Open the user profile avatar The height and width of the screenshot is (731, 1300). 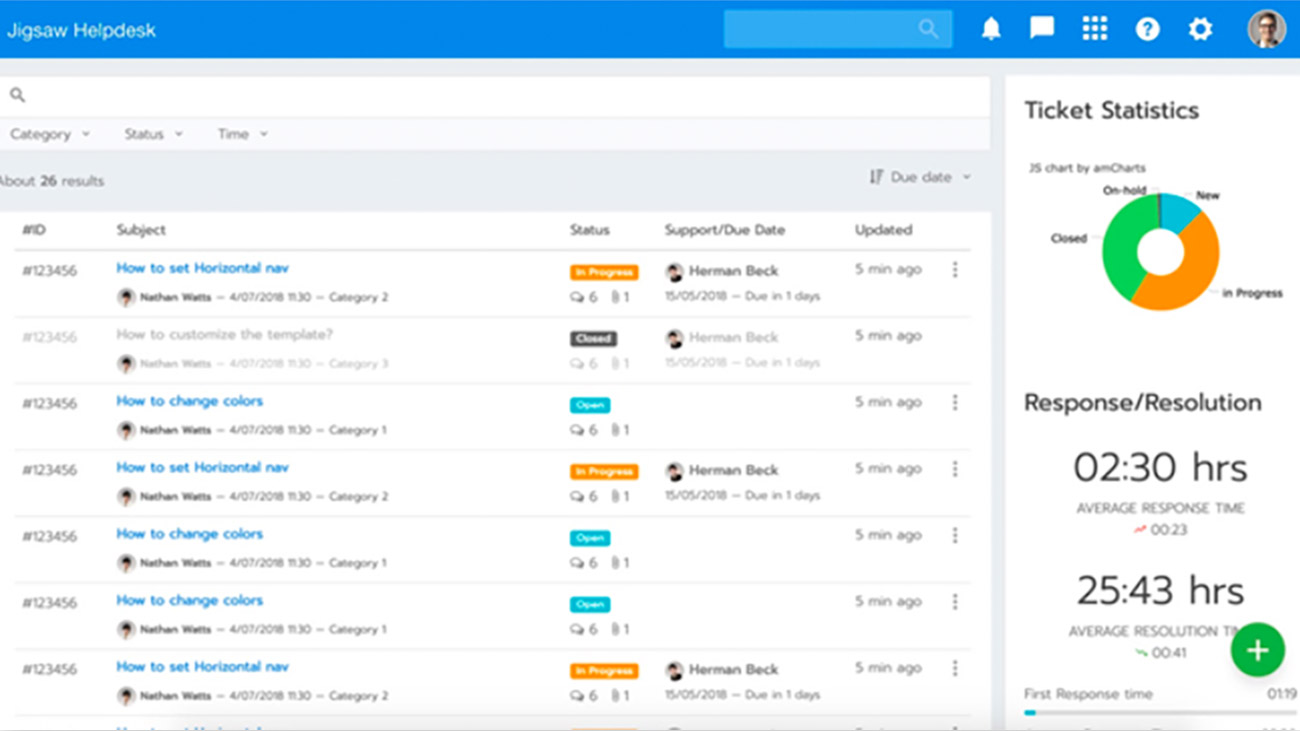[1266, 29]
